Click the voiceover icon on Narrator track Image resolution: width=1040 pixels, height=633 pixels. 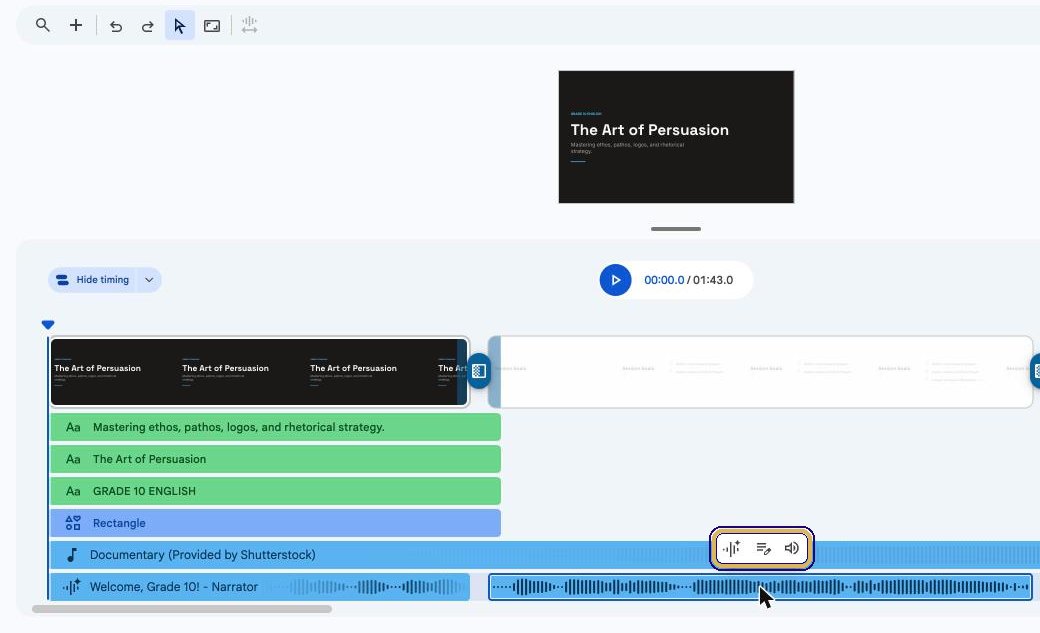pos(72,587)
